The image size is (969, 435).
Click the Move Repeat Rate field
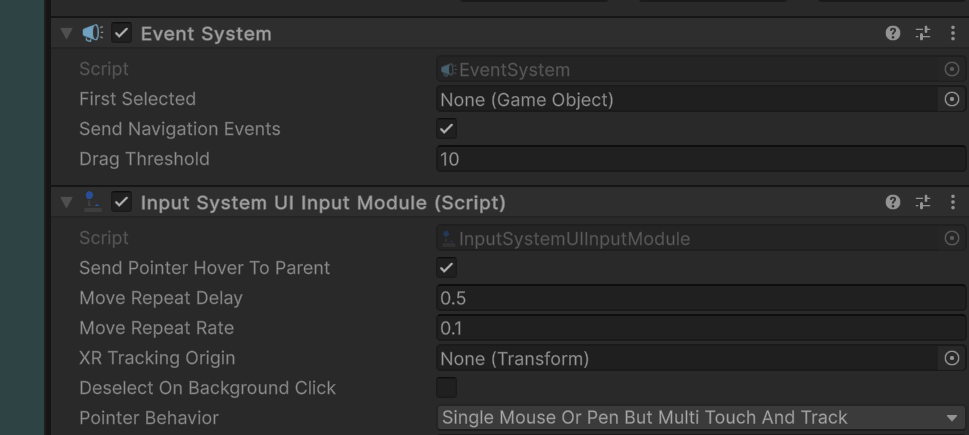point(700,328)
